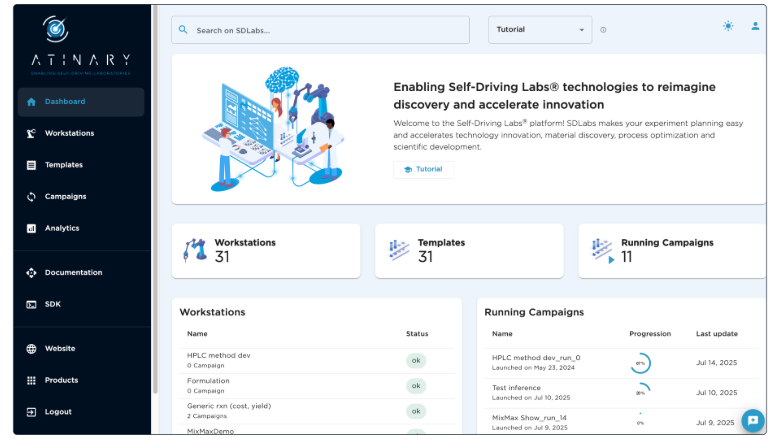Click the Workstations robot arm sidebar icon
The width and height of the screenshot is (780, 439).
(x=31, y=133)
